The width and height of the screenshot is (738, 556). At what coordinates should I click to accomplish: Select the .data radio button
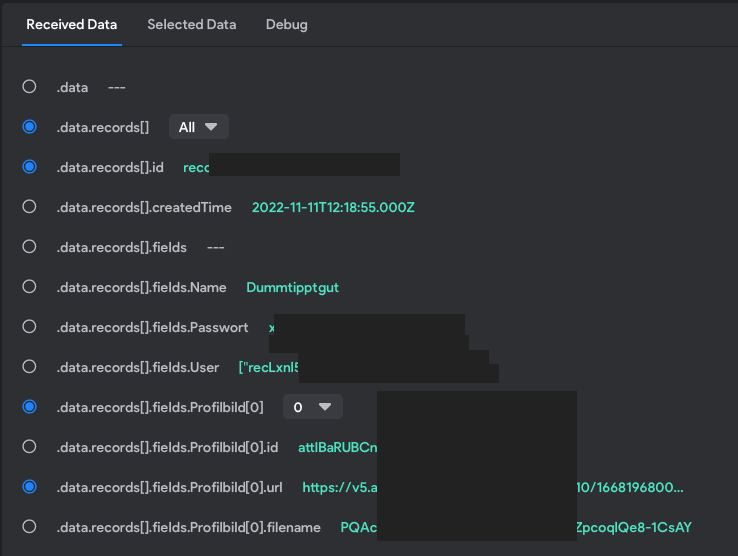click(x=29, y=87)
